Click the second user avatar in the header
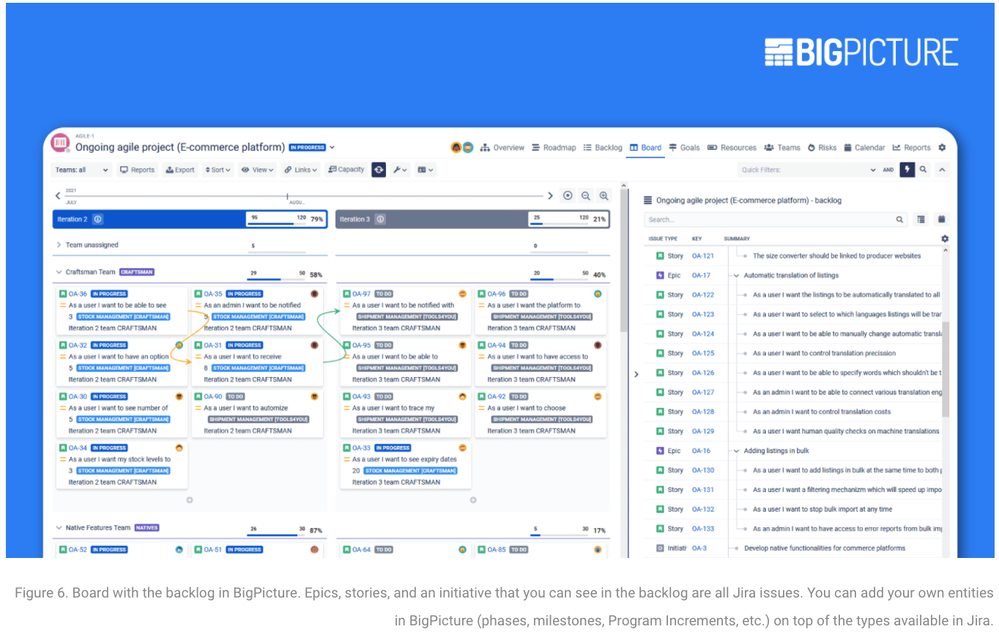Image resolution: width=999 pixels, height=634 pixels. [x=468, y=148]
